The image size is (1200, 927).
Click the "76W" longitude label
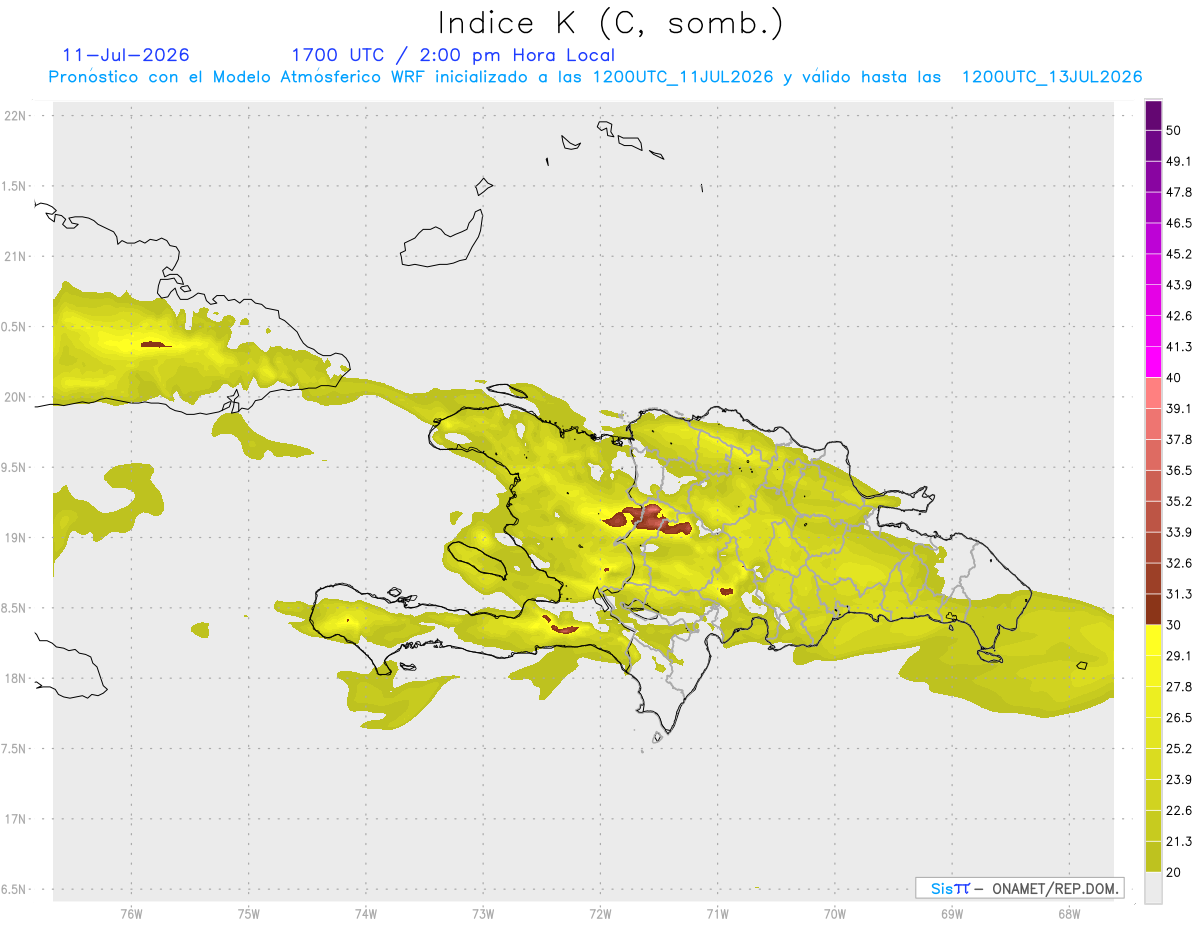click(x=131, y=914)
